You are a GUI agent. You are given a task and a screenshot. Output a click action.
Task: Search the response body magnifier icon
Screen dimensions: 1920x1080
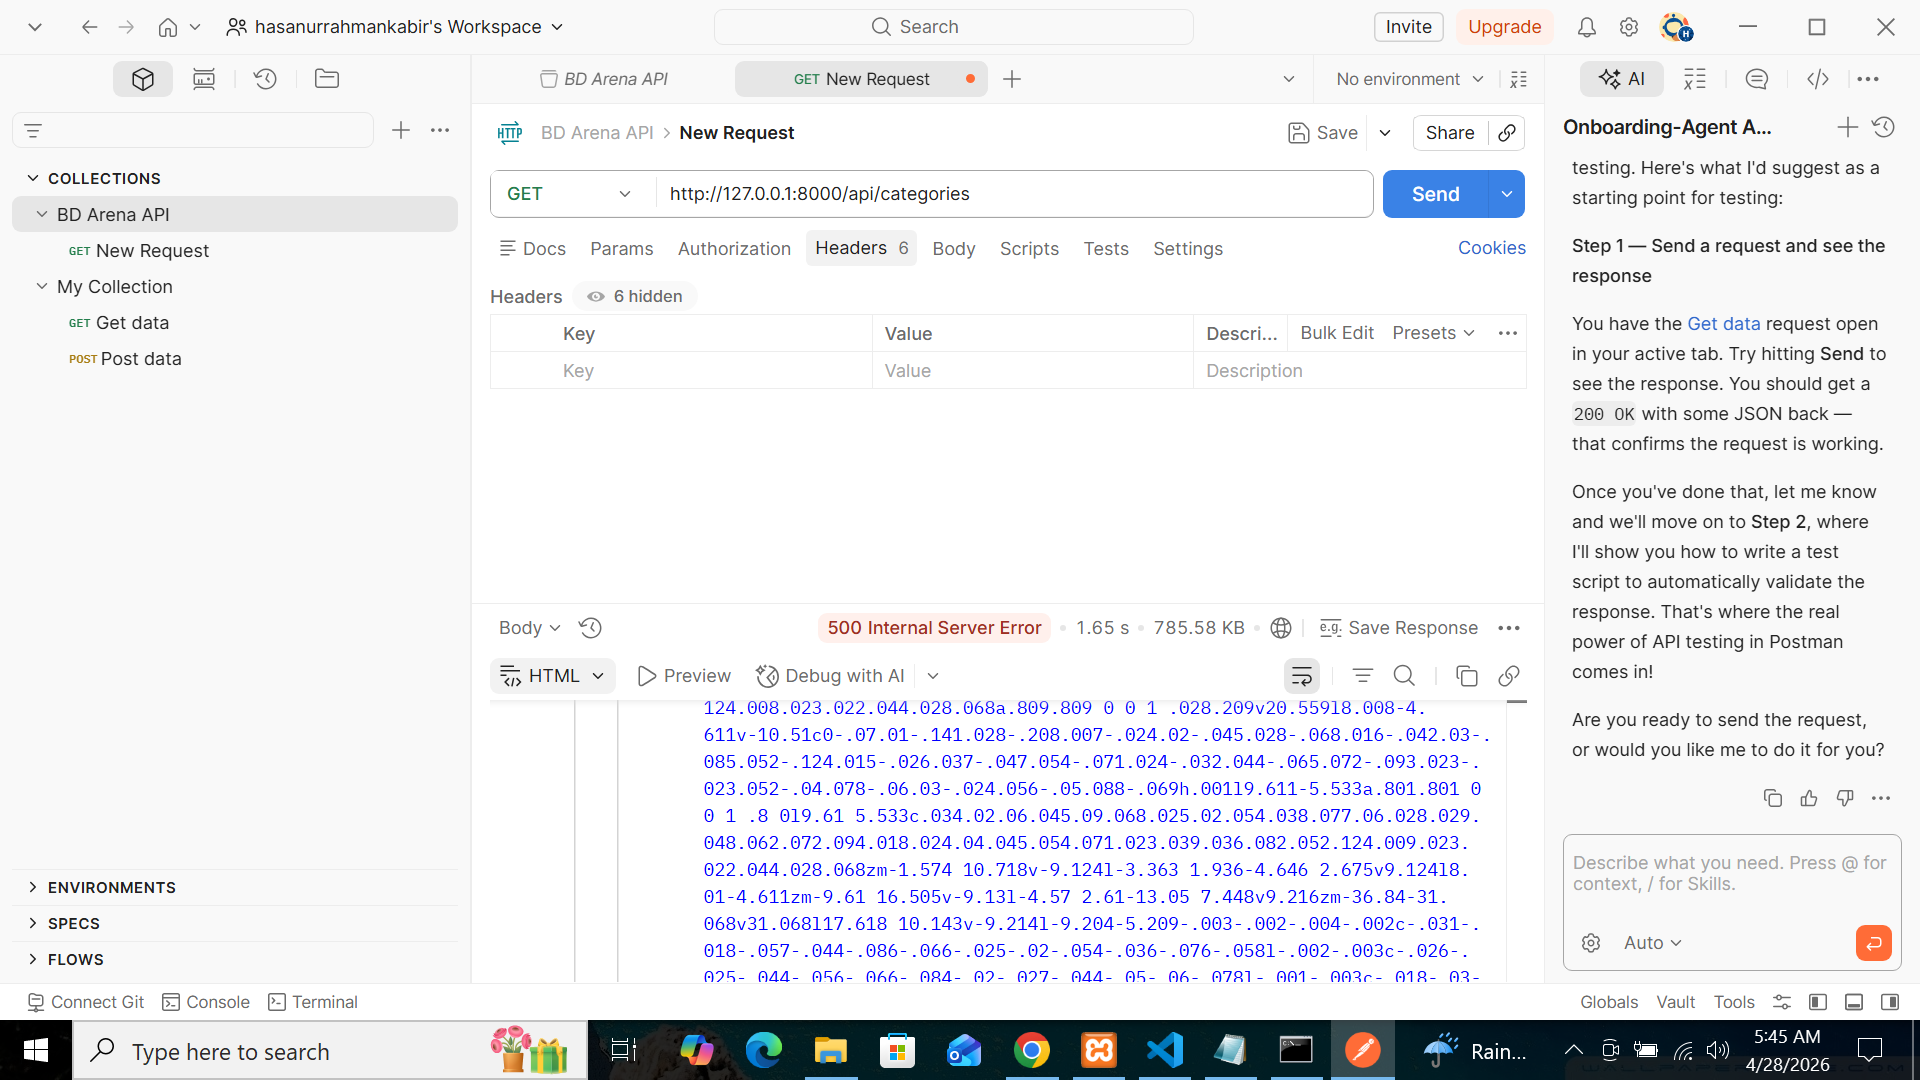coord(1404,676)
